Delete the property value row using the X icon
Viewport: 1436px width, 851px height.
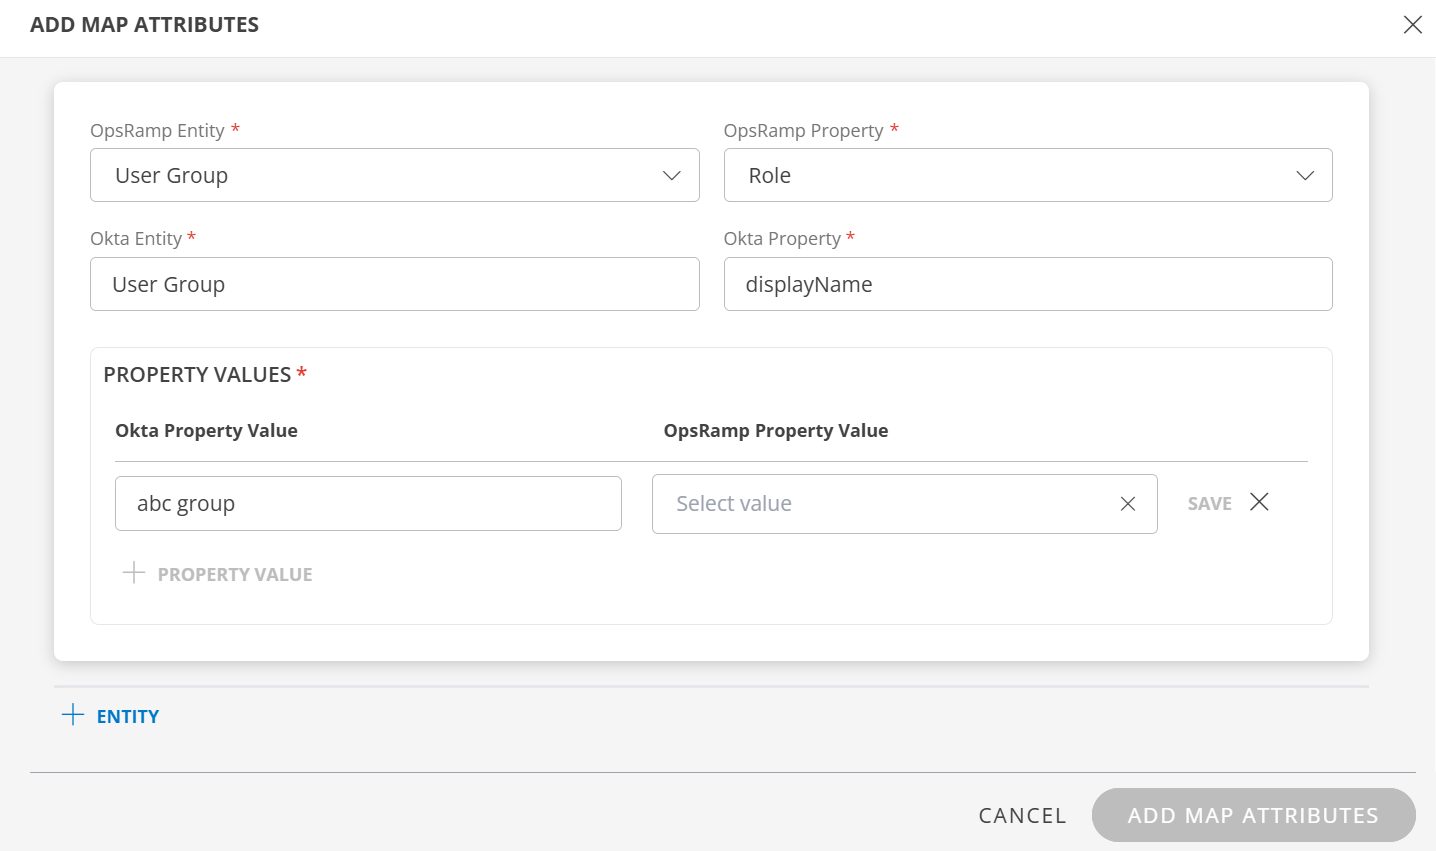pos(1259,502)
